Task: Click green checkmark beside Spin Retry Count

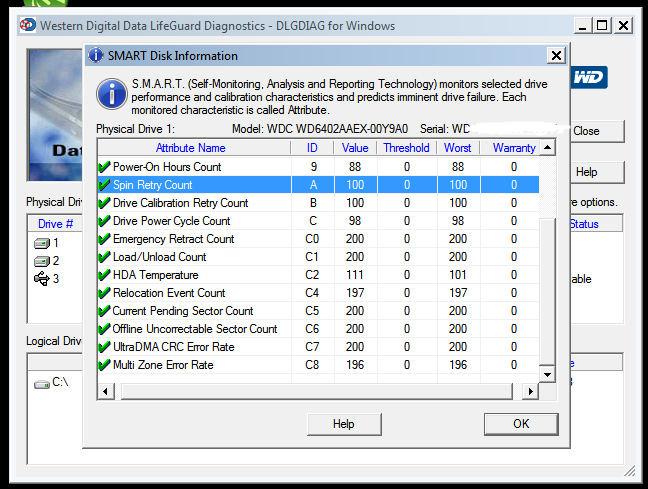Action: click(104, 185)
